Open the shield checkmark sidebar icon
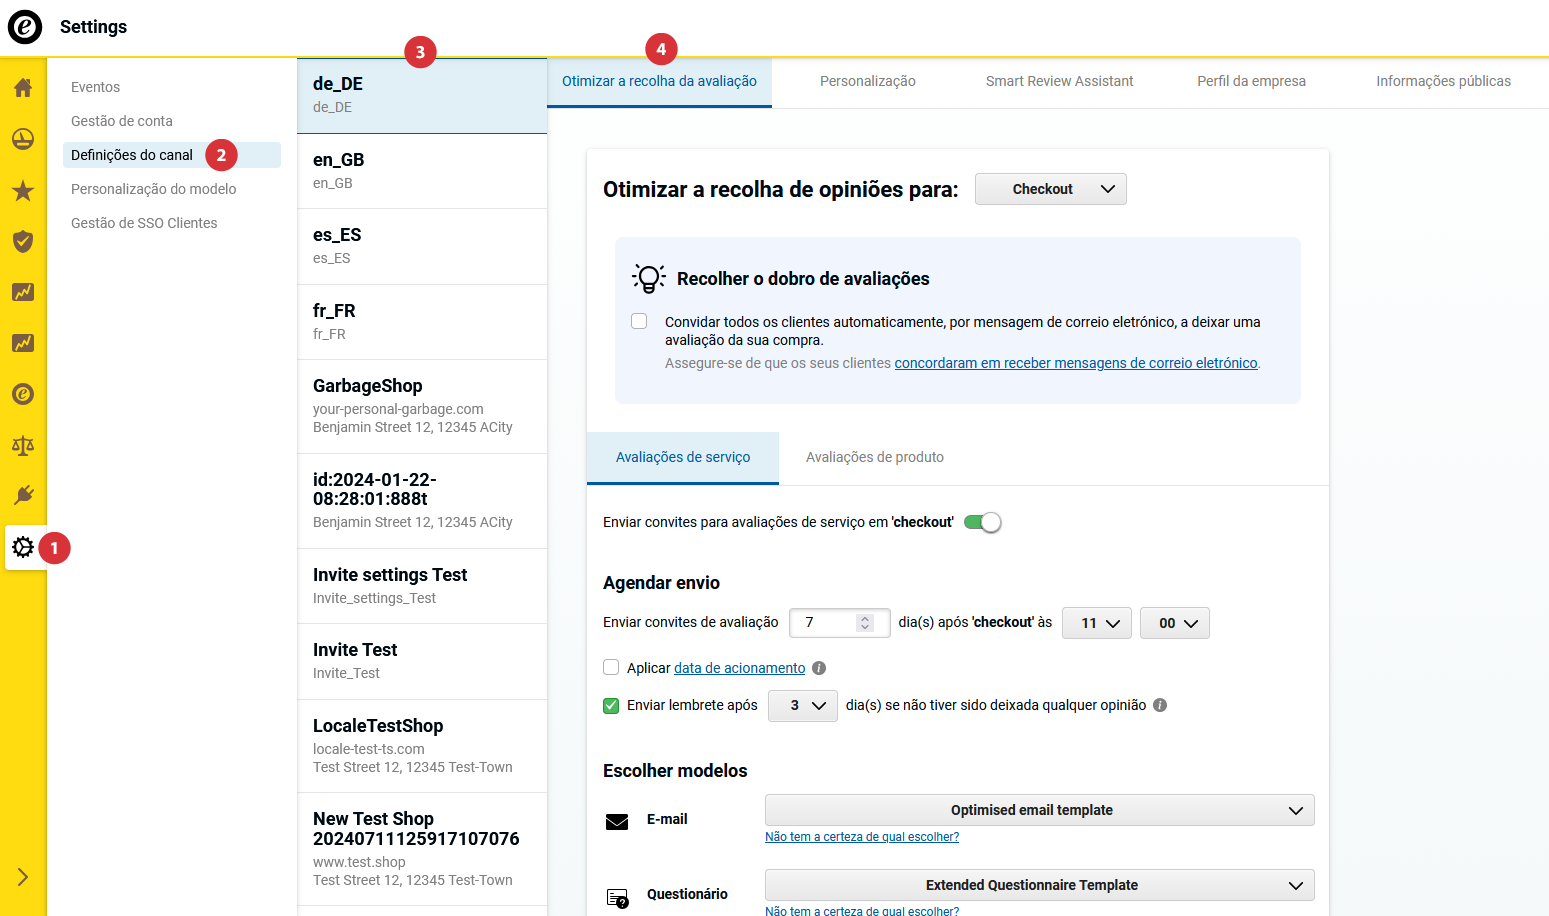The width and height of the screenshot is (1549, 916). [x=23, y=242]
